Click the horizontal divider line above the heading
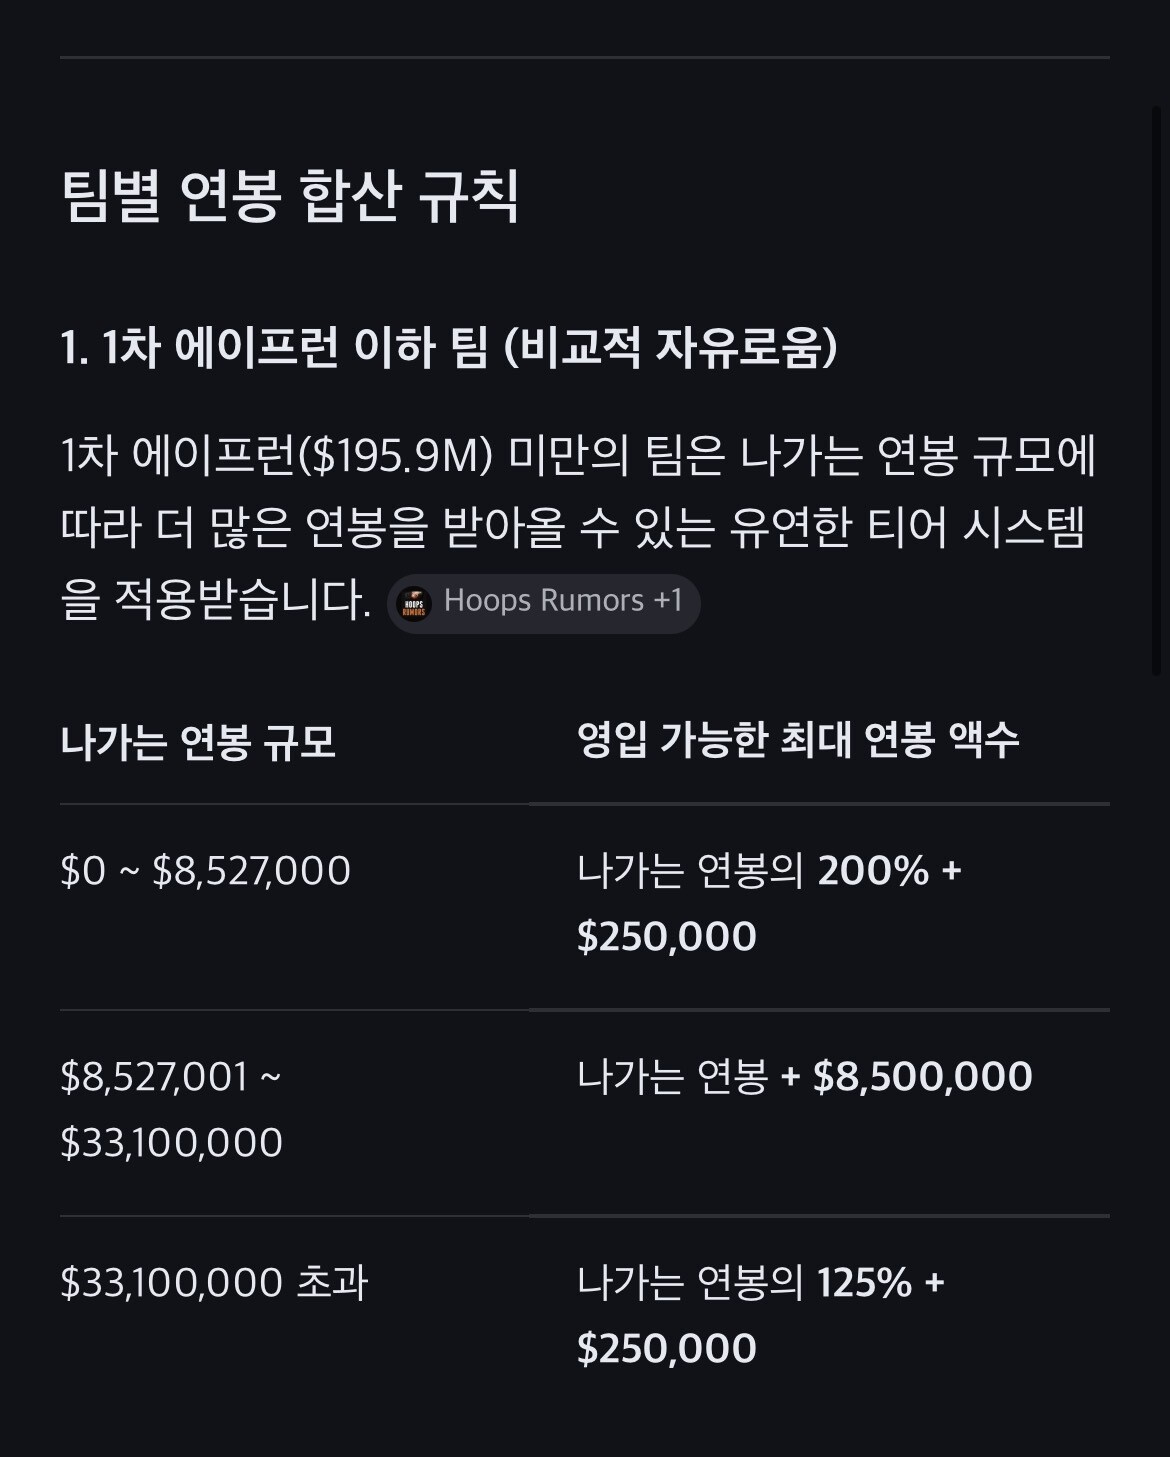This screenshot has width=1170, height=1457. [584, 58]
